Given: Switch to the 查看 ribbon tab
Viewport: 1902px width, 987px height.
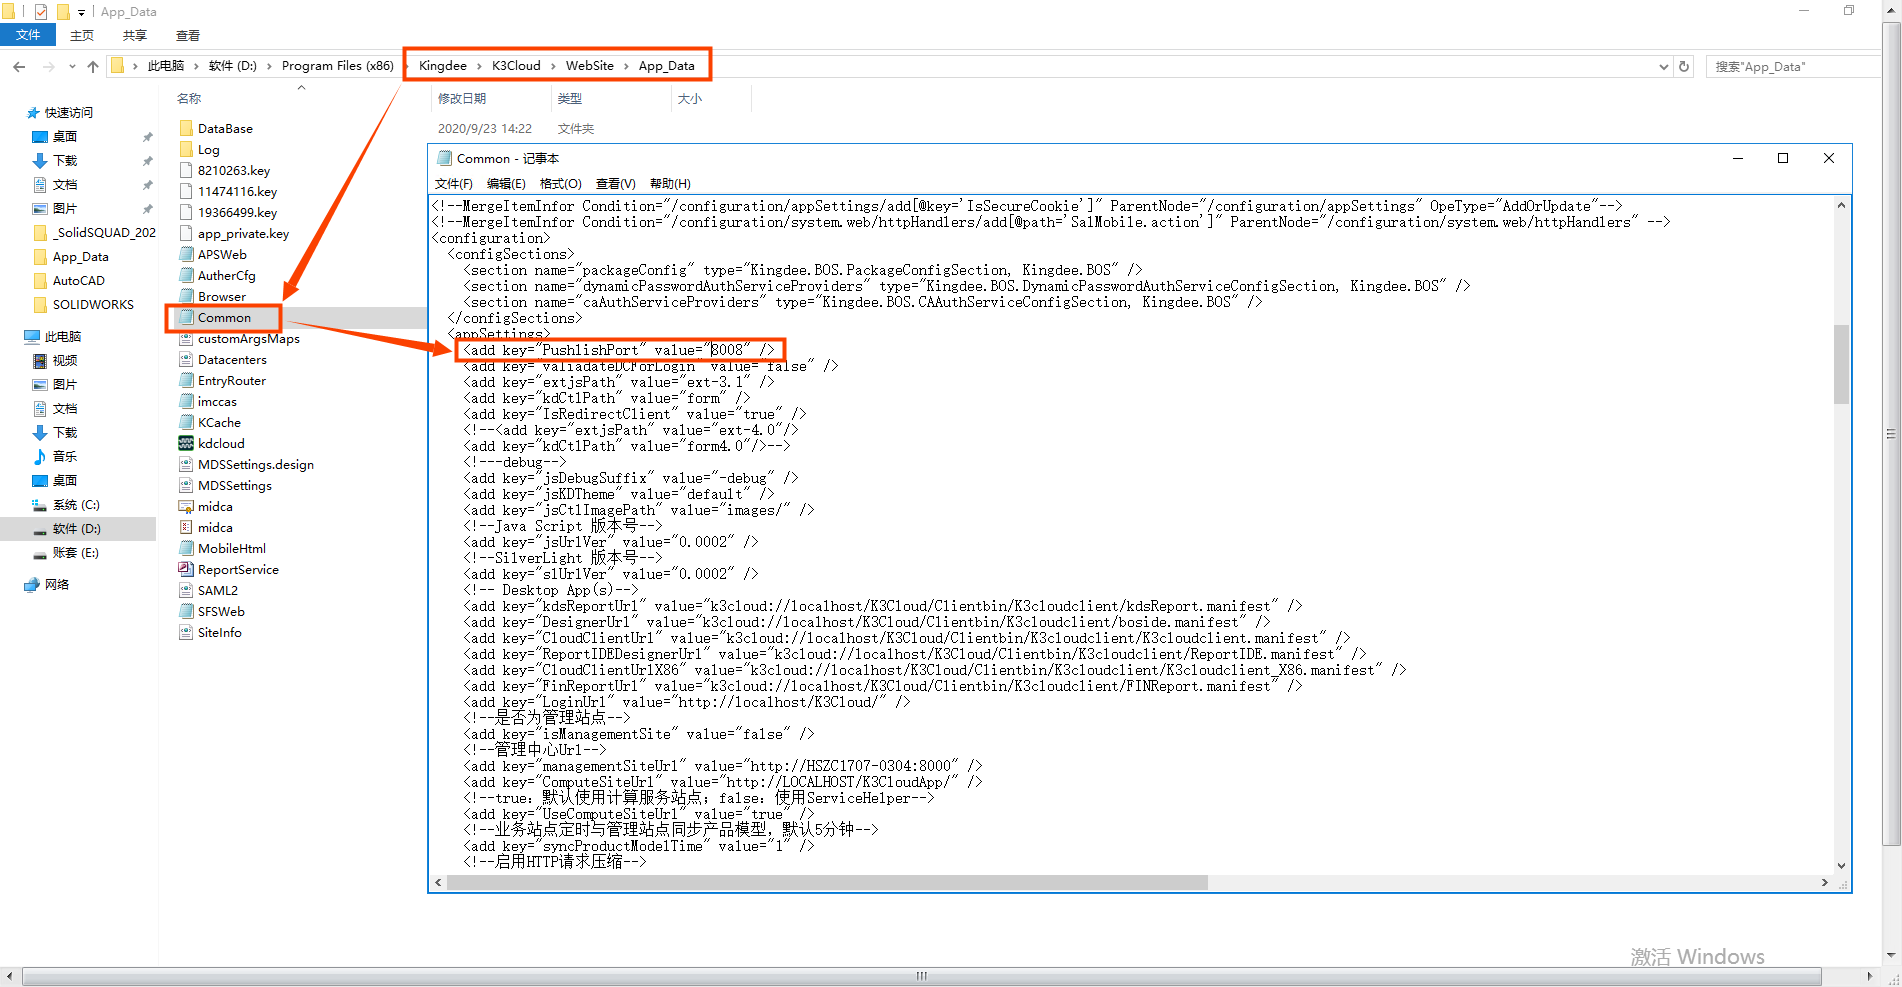Looking at the screenshot, I should 188,35.
